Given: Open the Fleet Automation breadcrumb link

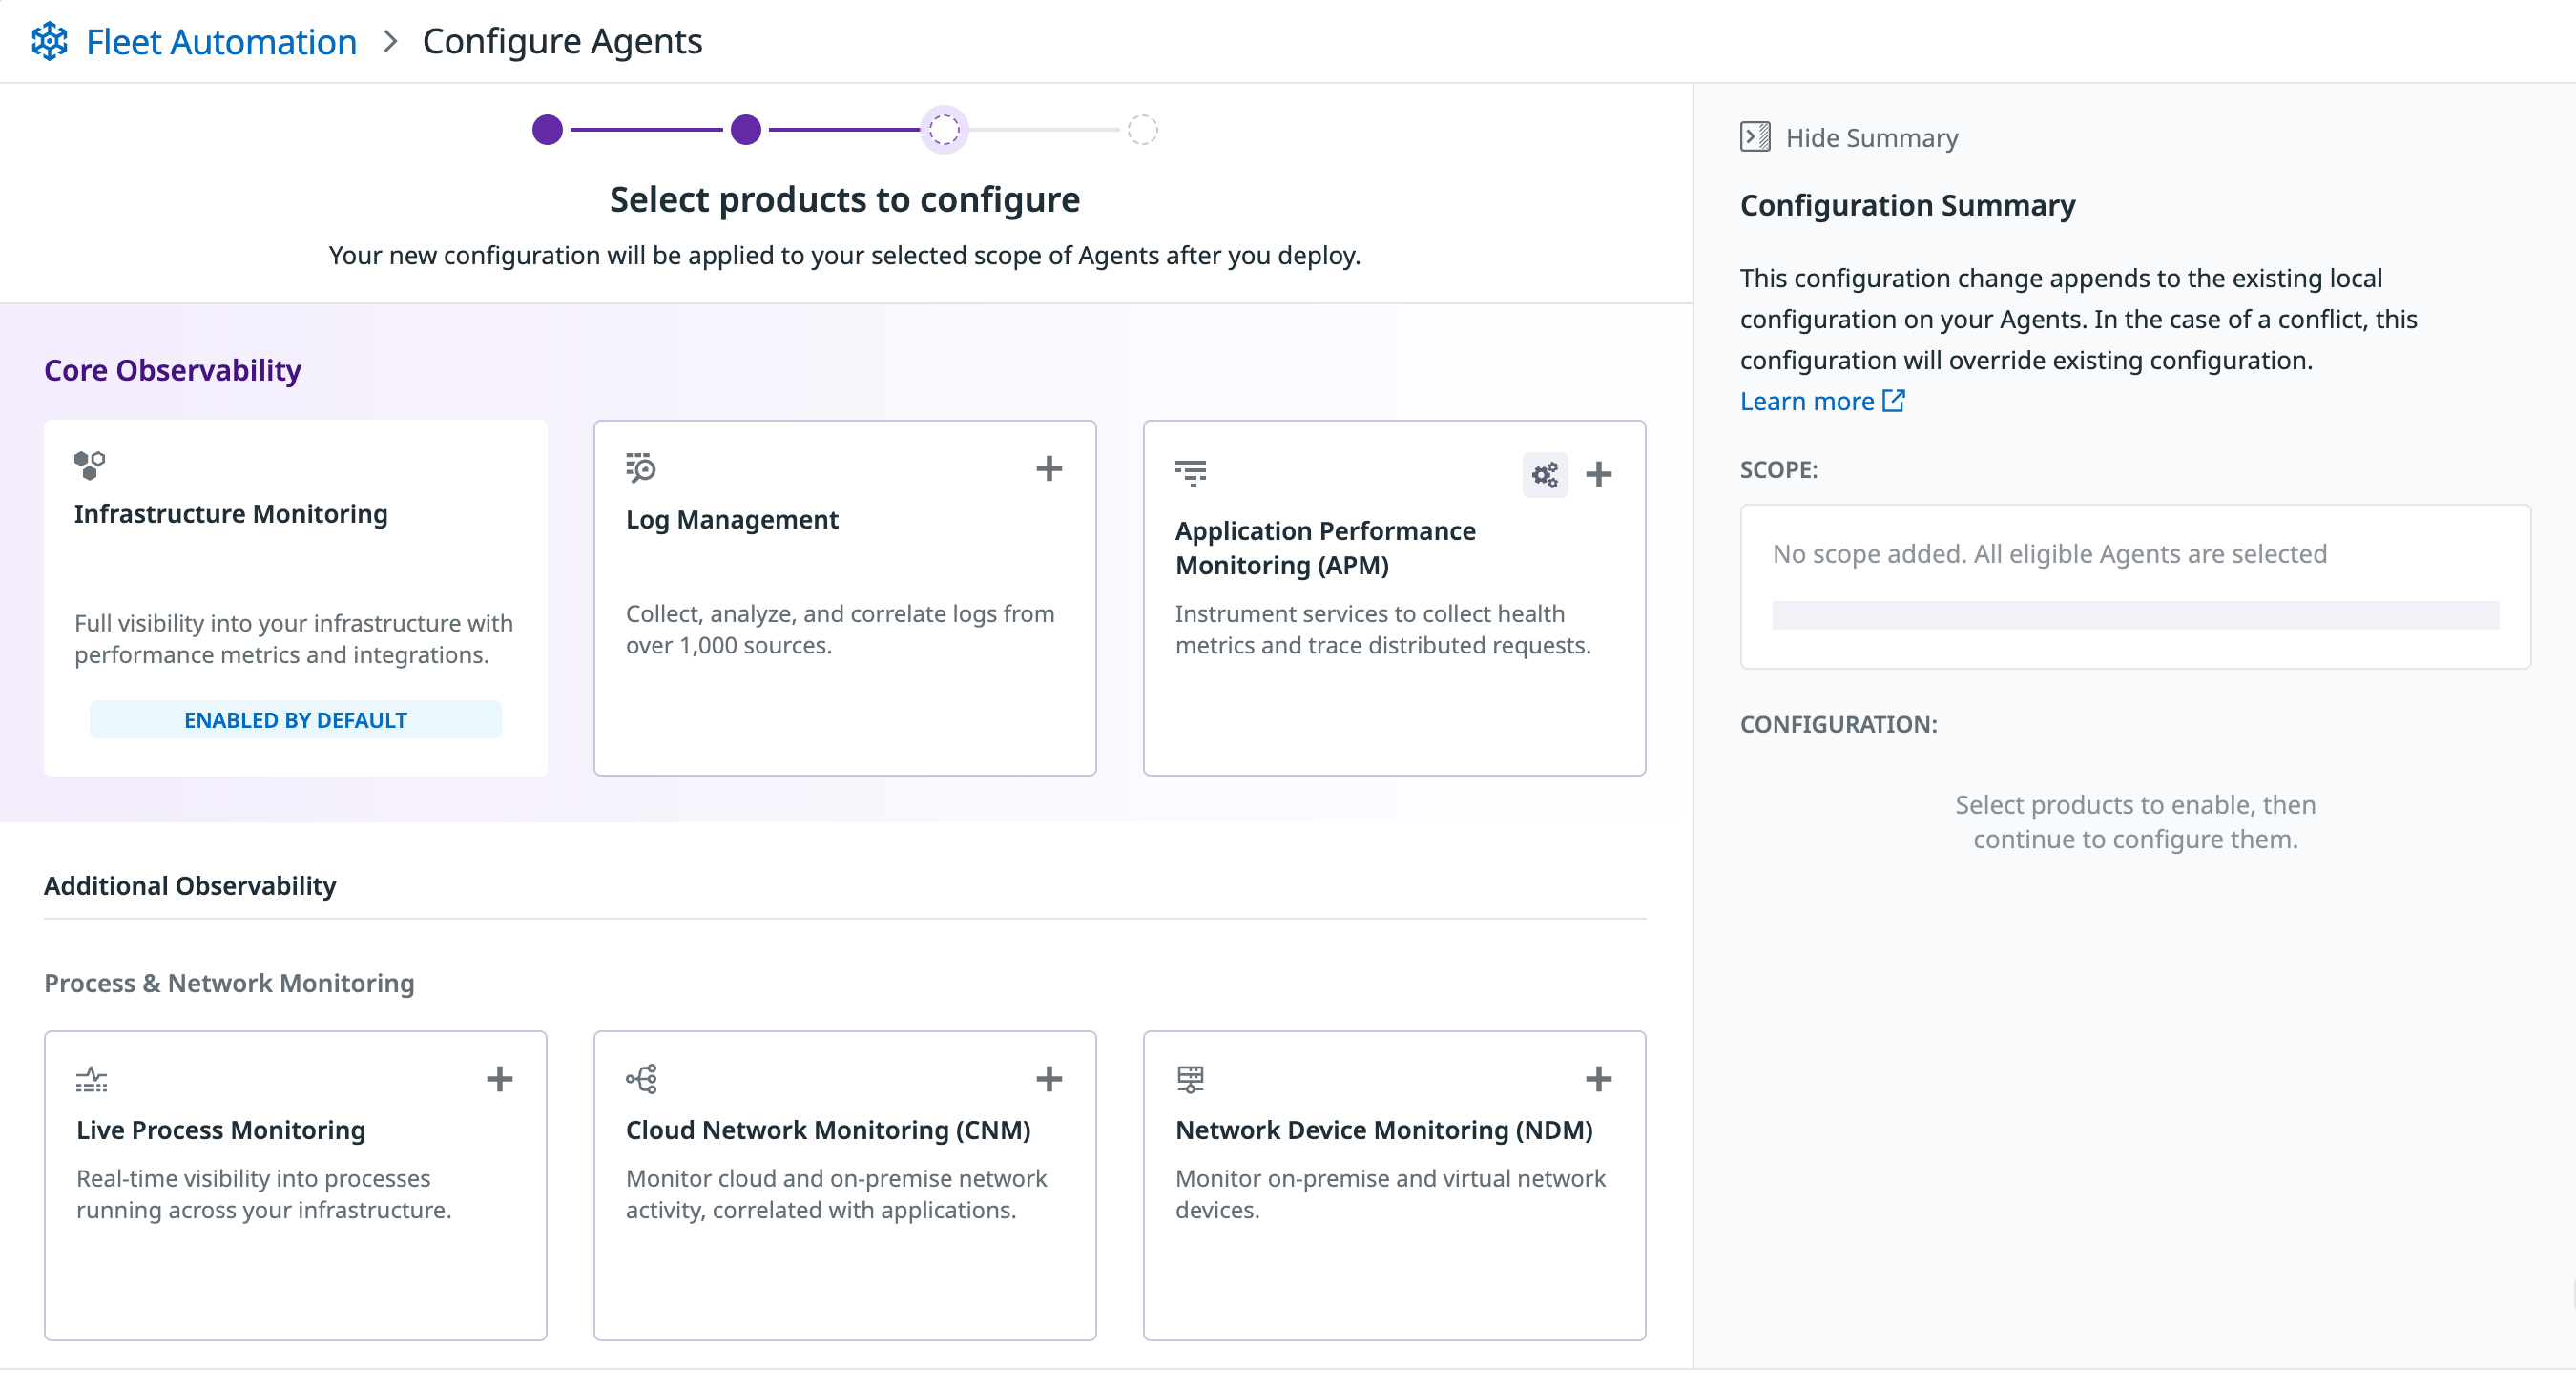Looking at the screenshot, I should coord(221,42).
